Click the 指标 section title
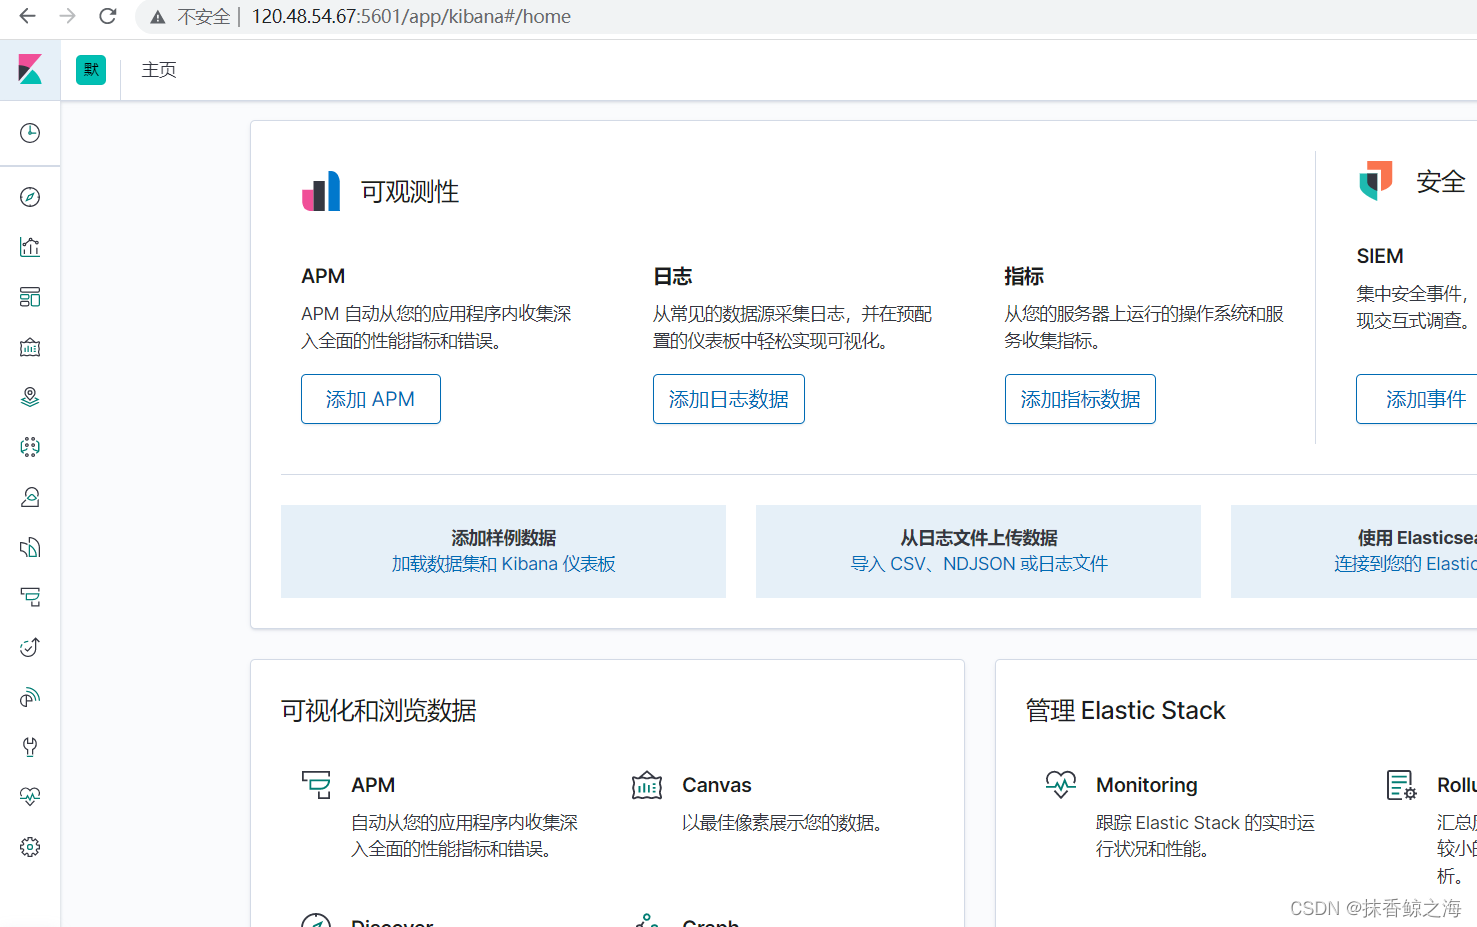This screenshot has width=1477, height=927. pos(1024,276)
